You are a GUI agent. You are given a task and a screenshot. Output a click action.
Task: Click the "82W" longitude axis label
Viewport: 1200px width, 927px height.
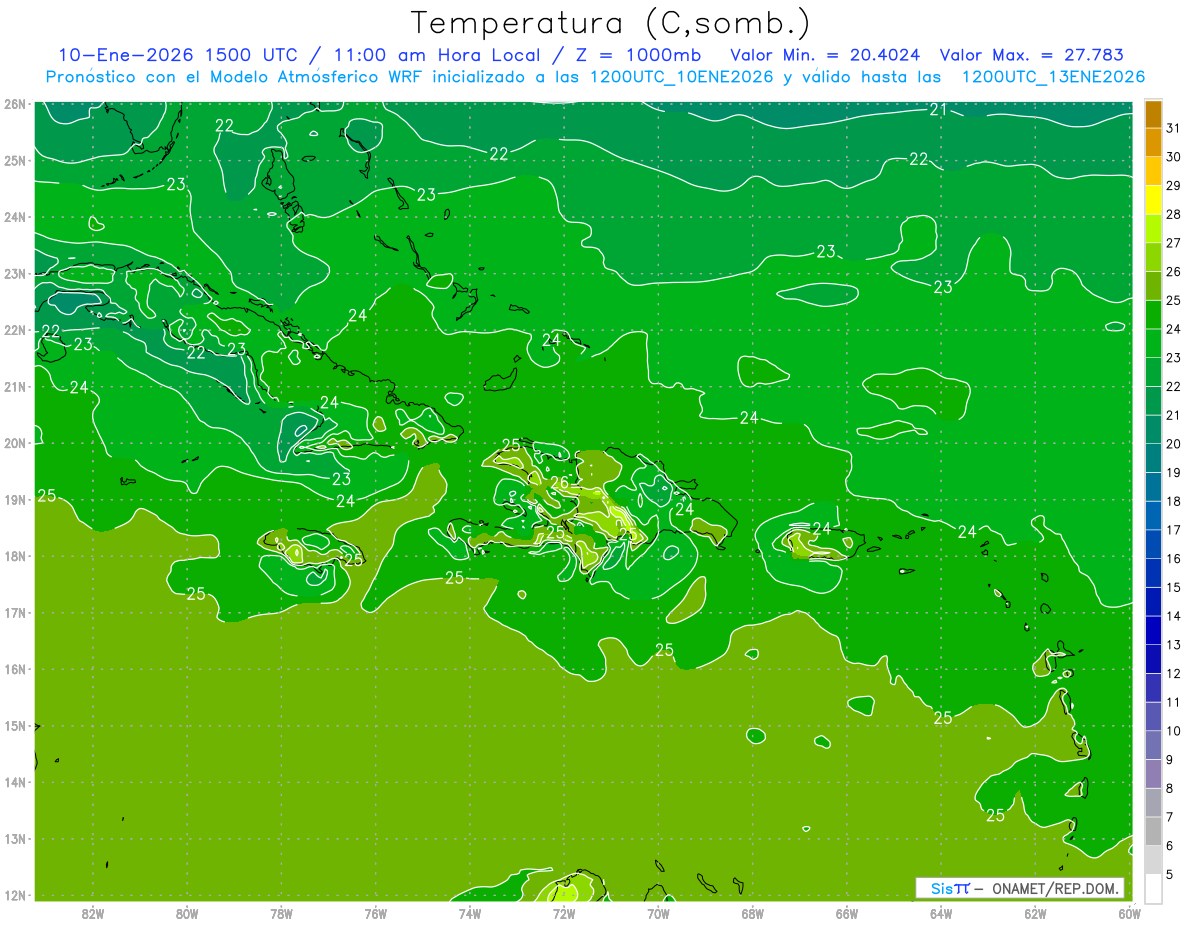93,913
